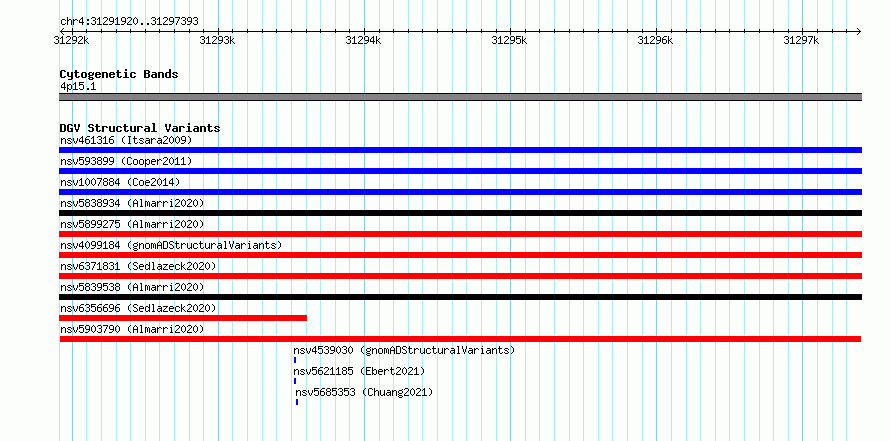Open nsv1007884 (Coe2014) variant label

pos(120,182)
